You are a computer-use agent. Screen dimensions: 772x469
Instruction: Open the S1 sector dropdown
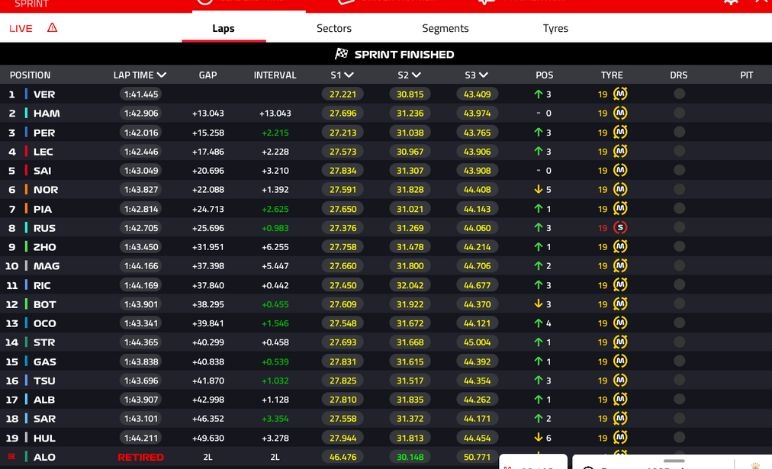349,75
